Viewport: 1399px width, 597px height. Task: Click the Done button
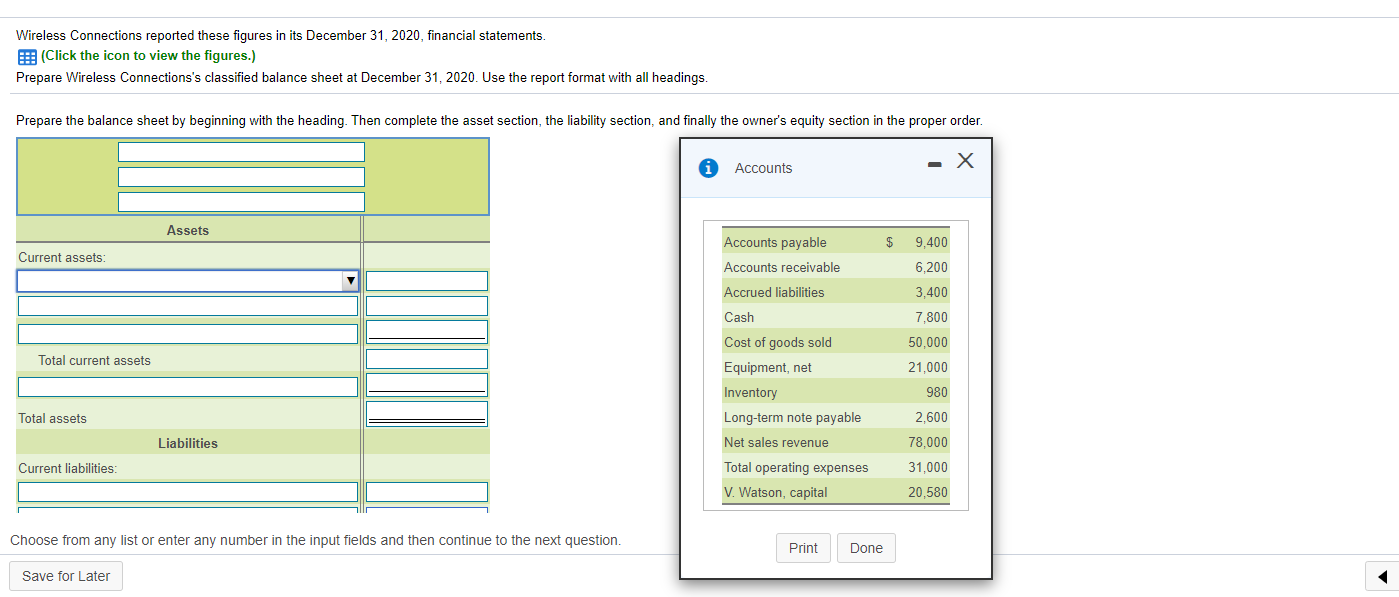pyautogui.click(x=866, y=548)
